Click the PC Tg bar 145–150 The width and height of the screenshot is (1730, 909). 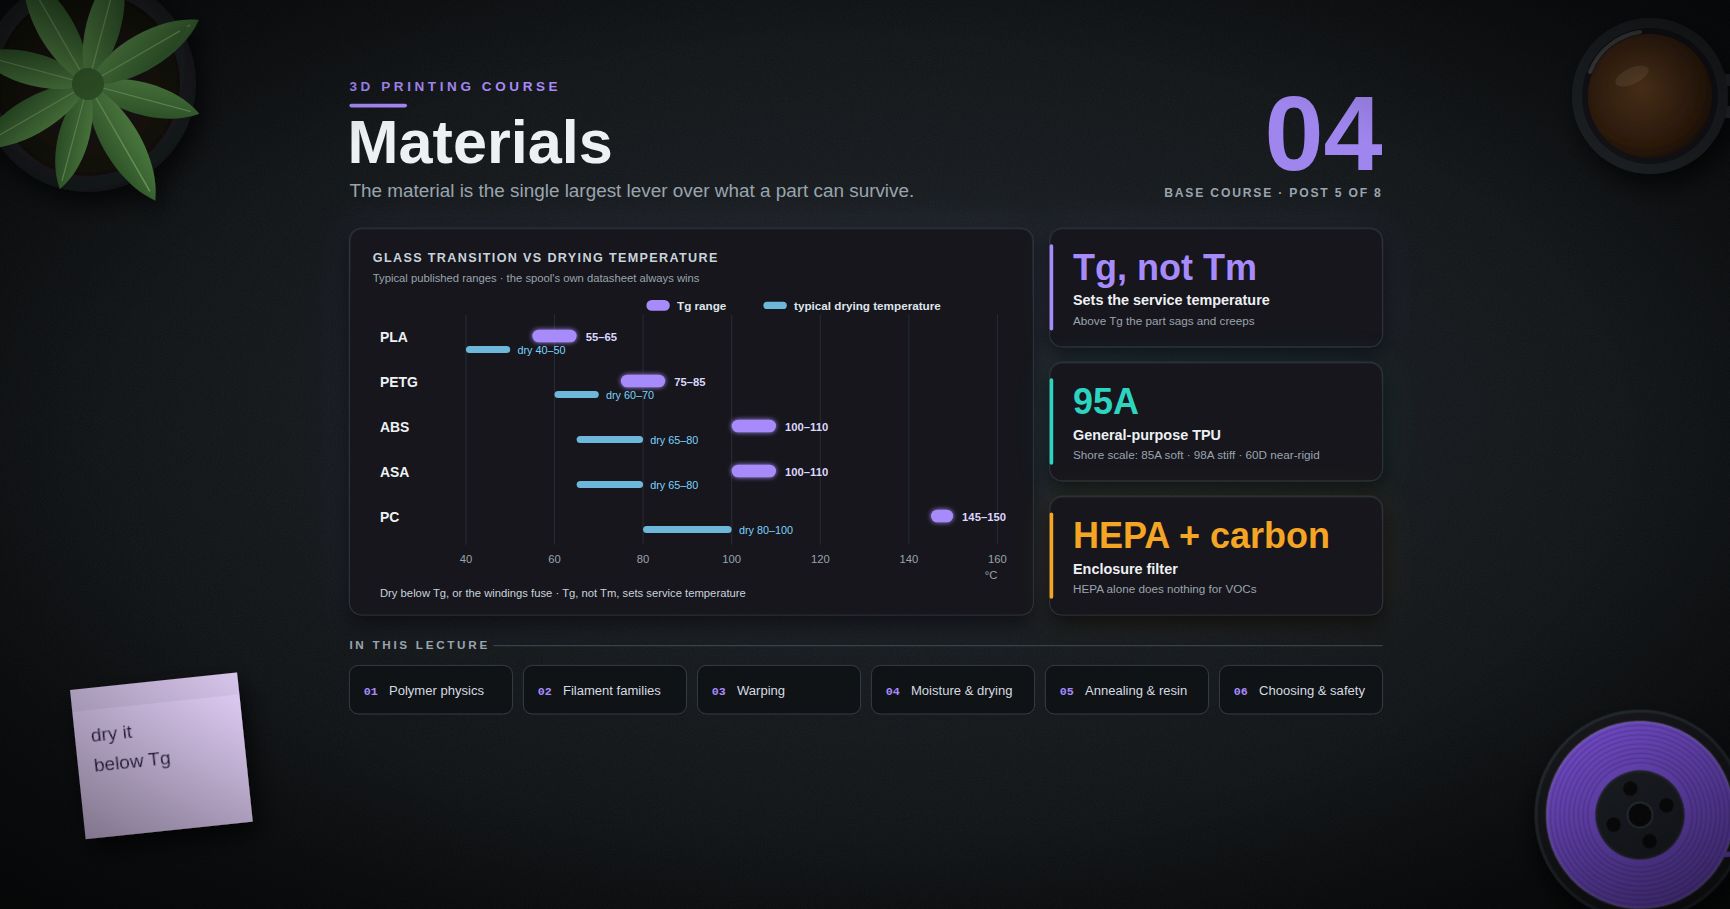(x=942, y=516)
